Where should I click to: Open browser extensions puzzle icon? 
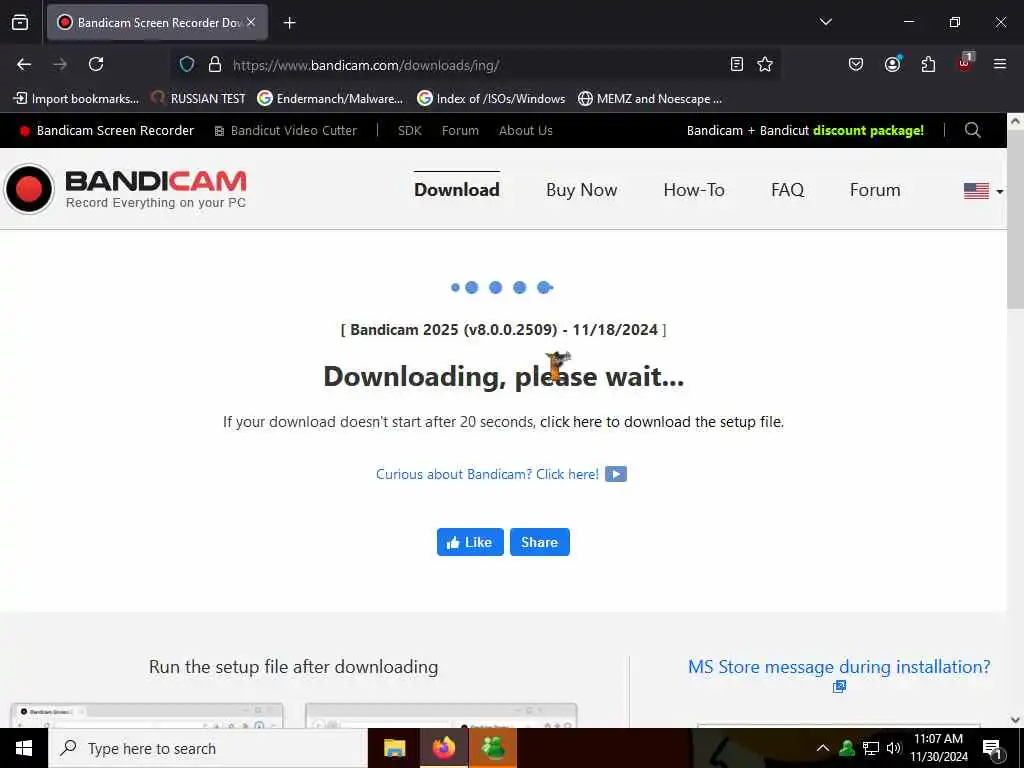(x=928, y=64)
